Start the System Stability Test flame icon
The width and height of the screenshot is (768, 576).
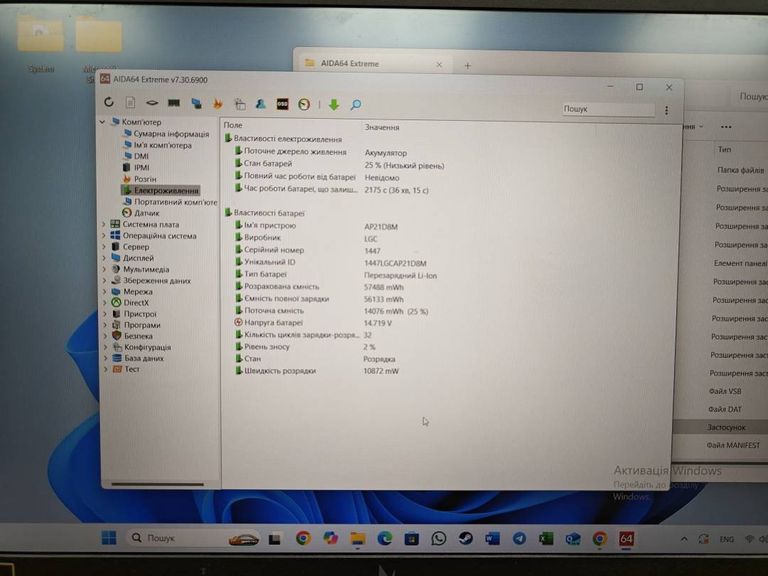point(217,103)
